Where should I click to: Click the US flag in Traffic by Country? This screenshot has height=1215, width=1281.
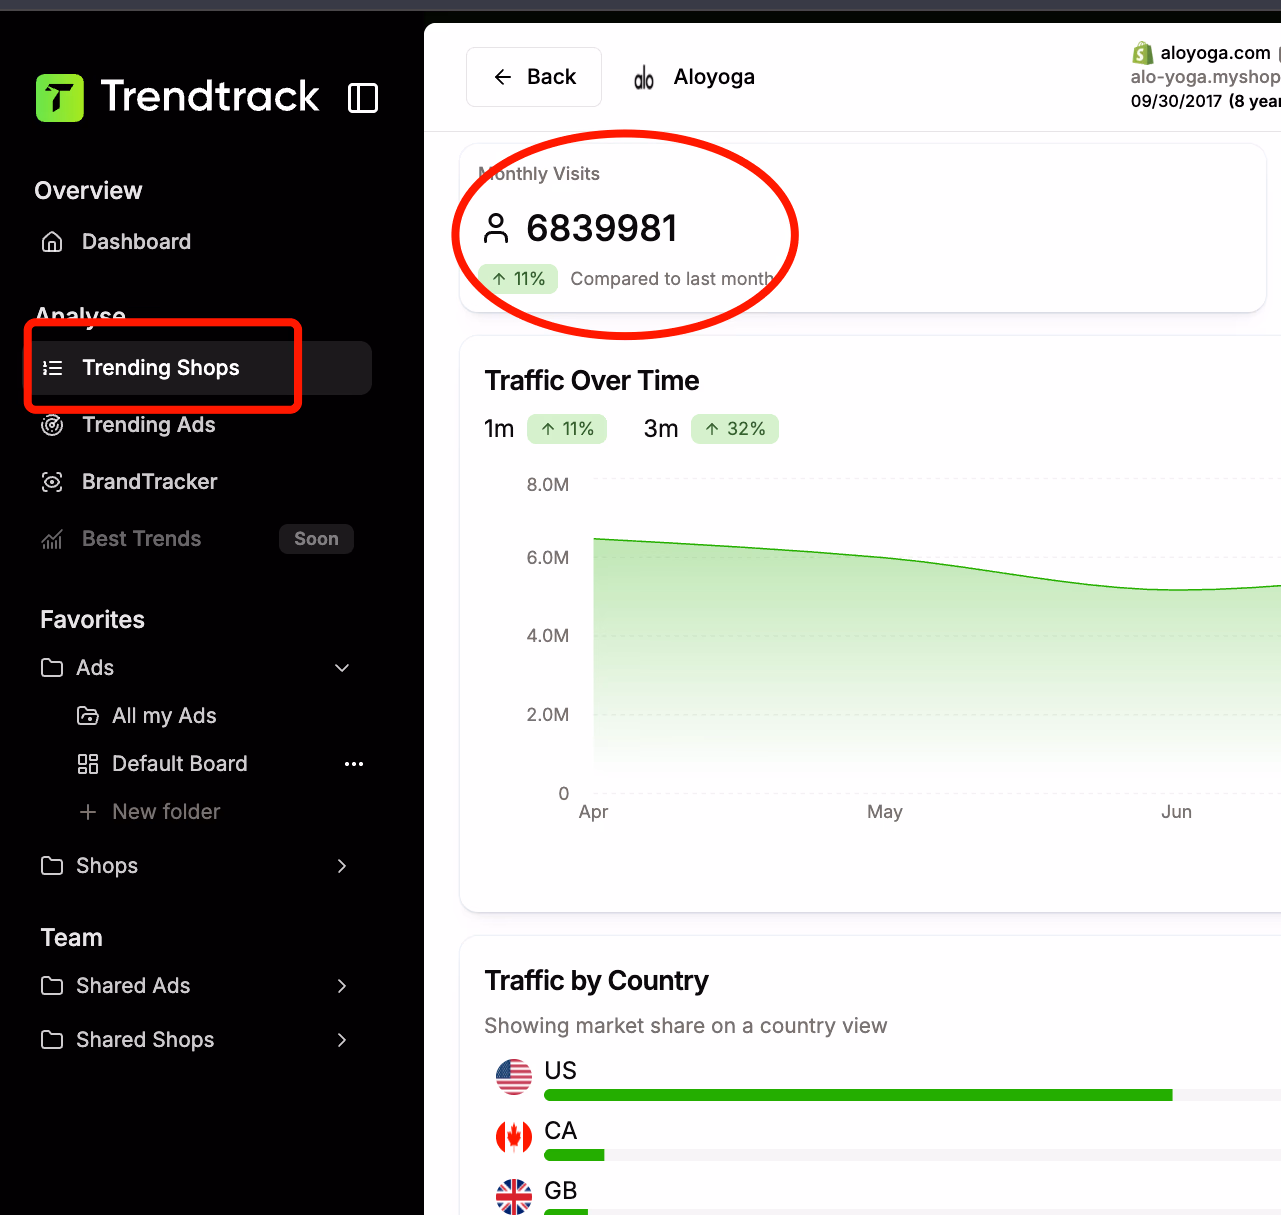(x=513, y=1076)
